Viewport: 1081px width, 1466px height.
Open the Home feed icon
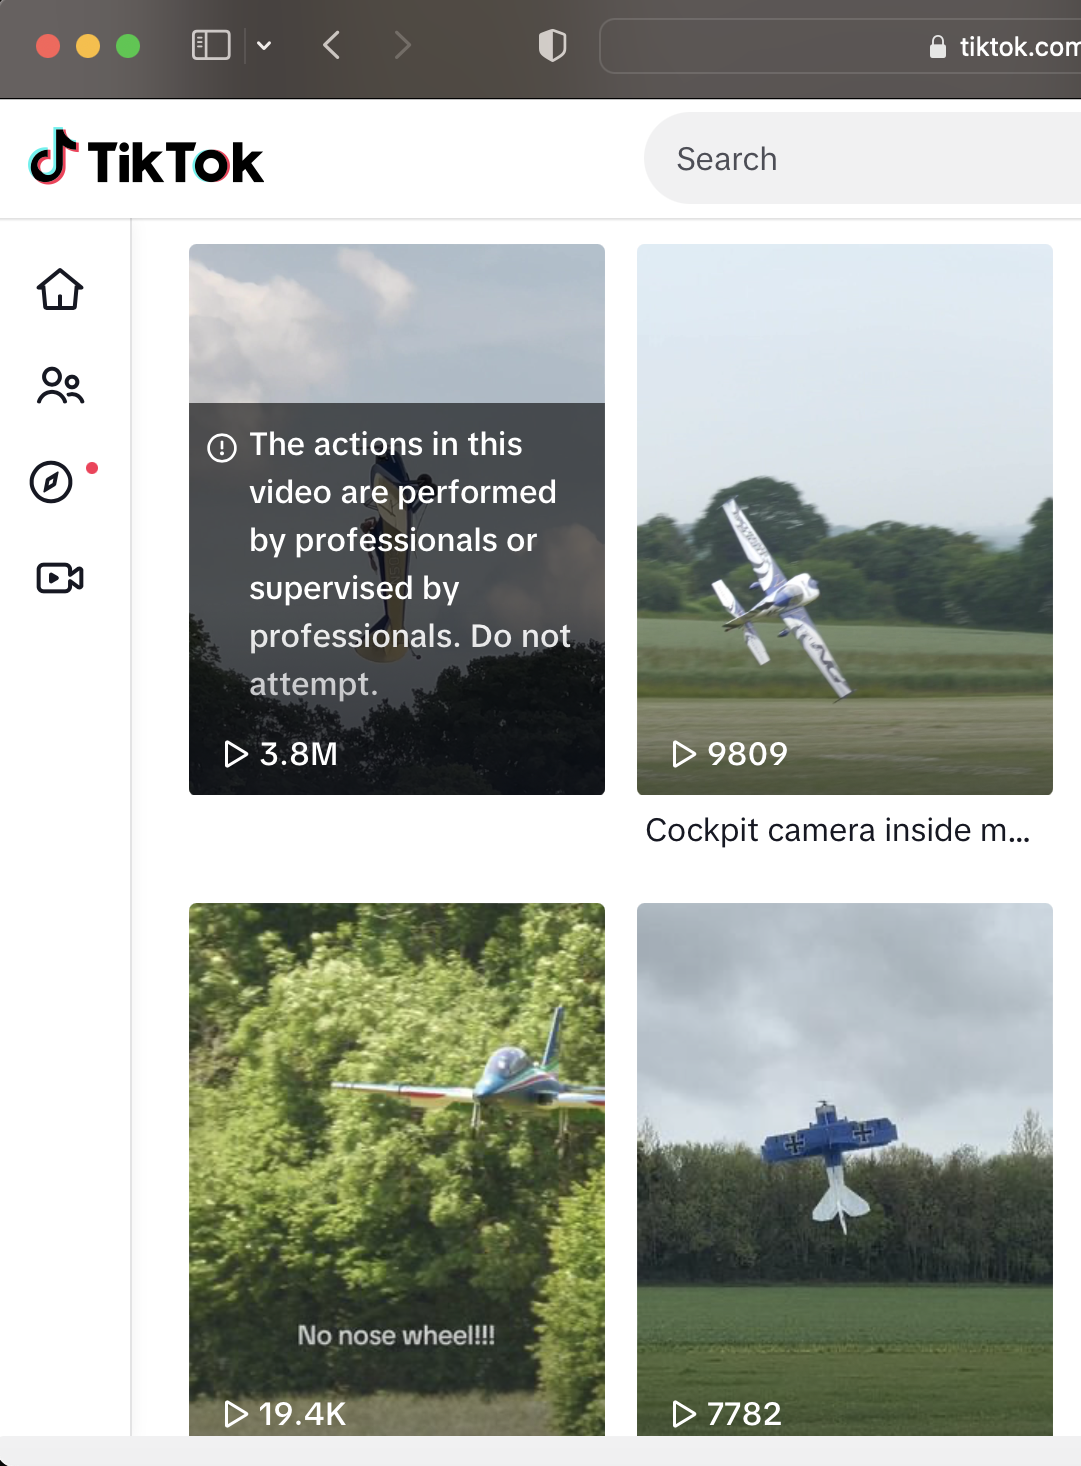(x=60, y=290)
